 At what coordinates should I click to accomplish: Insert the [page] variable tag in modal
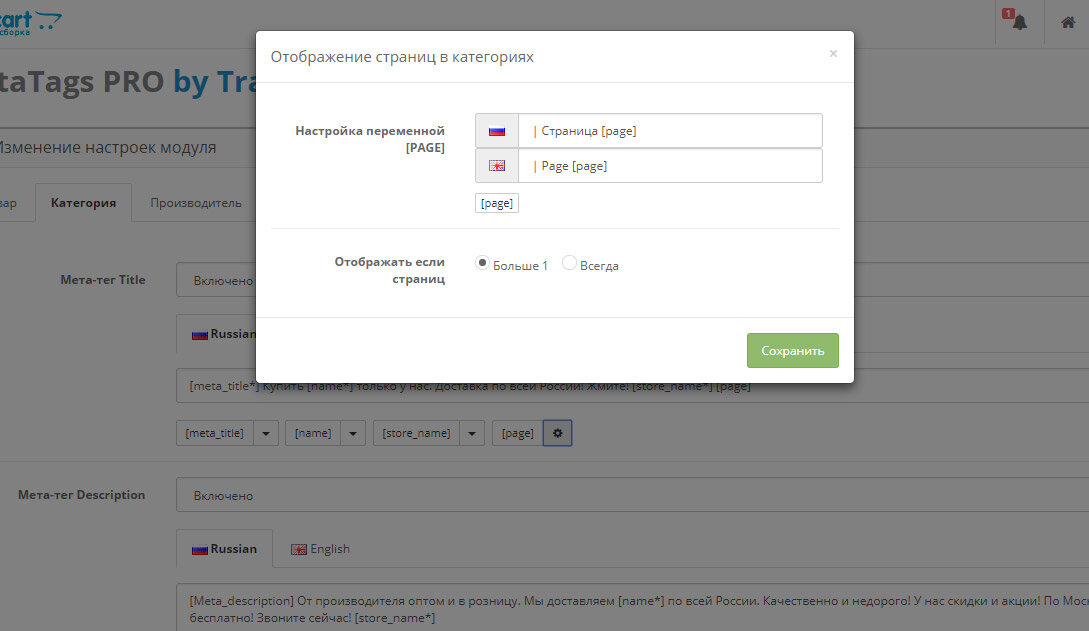[x=497, y=203]
